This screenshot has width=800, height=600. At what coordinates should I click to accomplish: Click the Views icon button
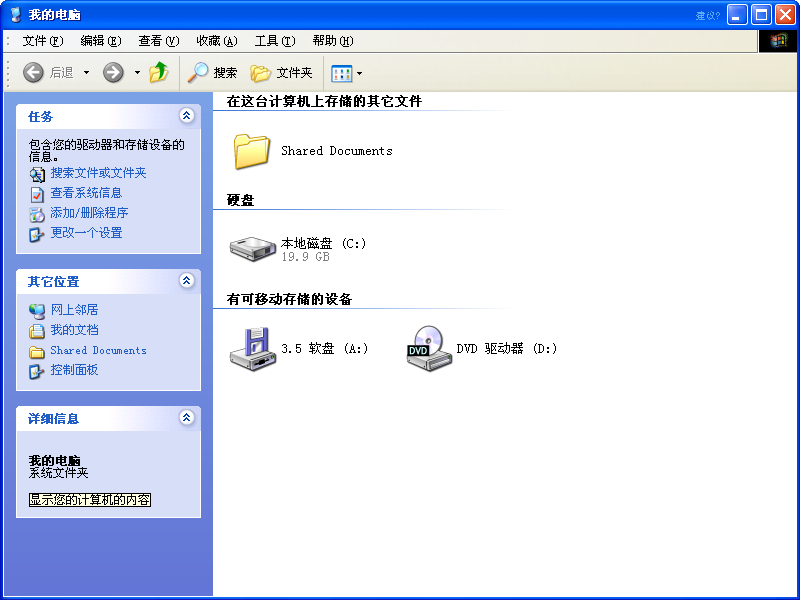tap(341, 73)
